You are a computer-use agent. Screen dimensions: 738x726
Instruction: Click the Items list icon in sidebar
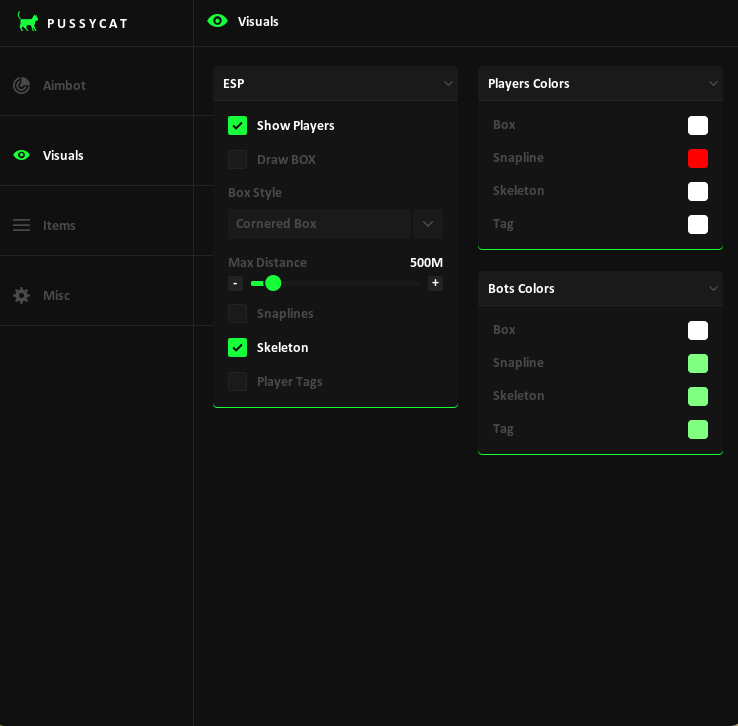coord(21,225)
